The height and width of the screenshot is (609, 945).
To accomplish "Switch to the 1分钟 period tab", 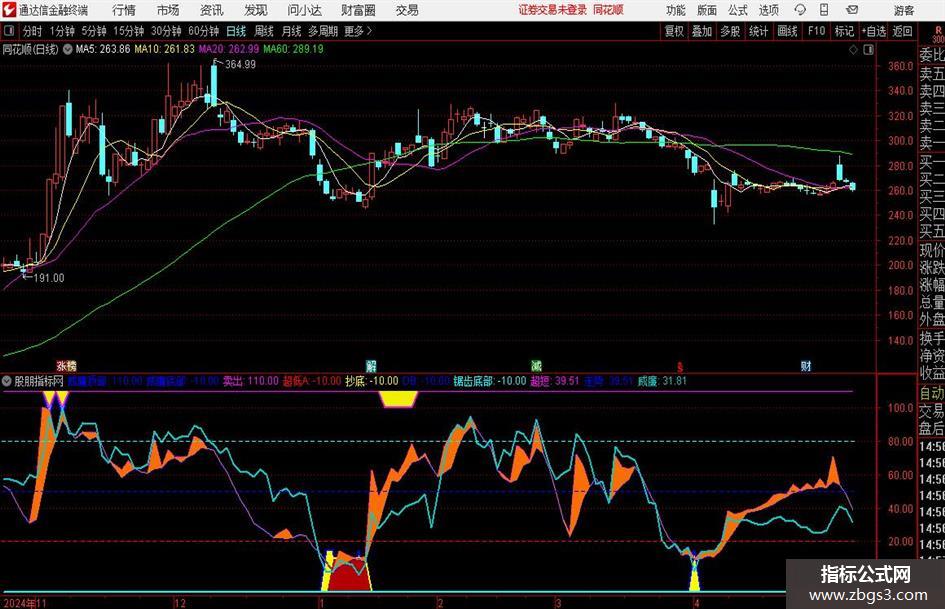I will (62, 31).
